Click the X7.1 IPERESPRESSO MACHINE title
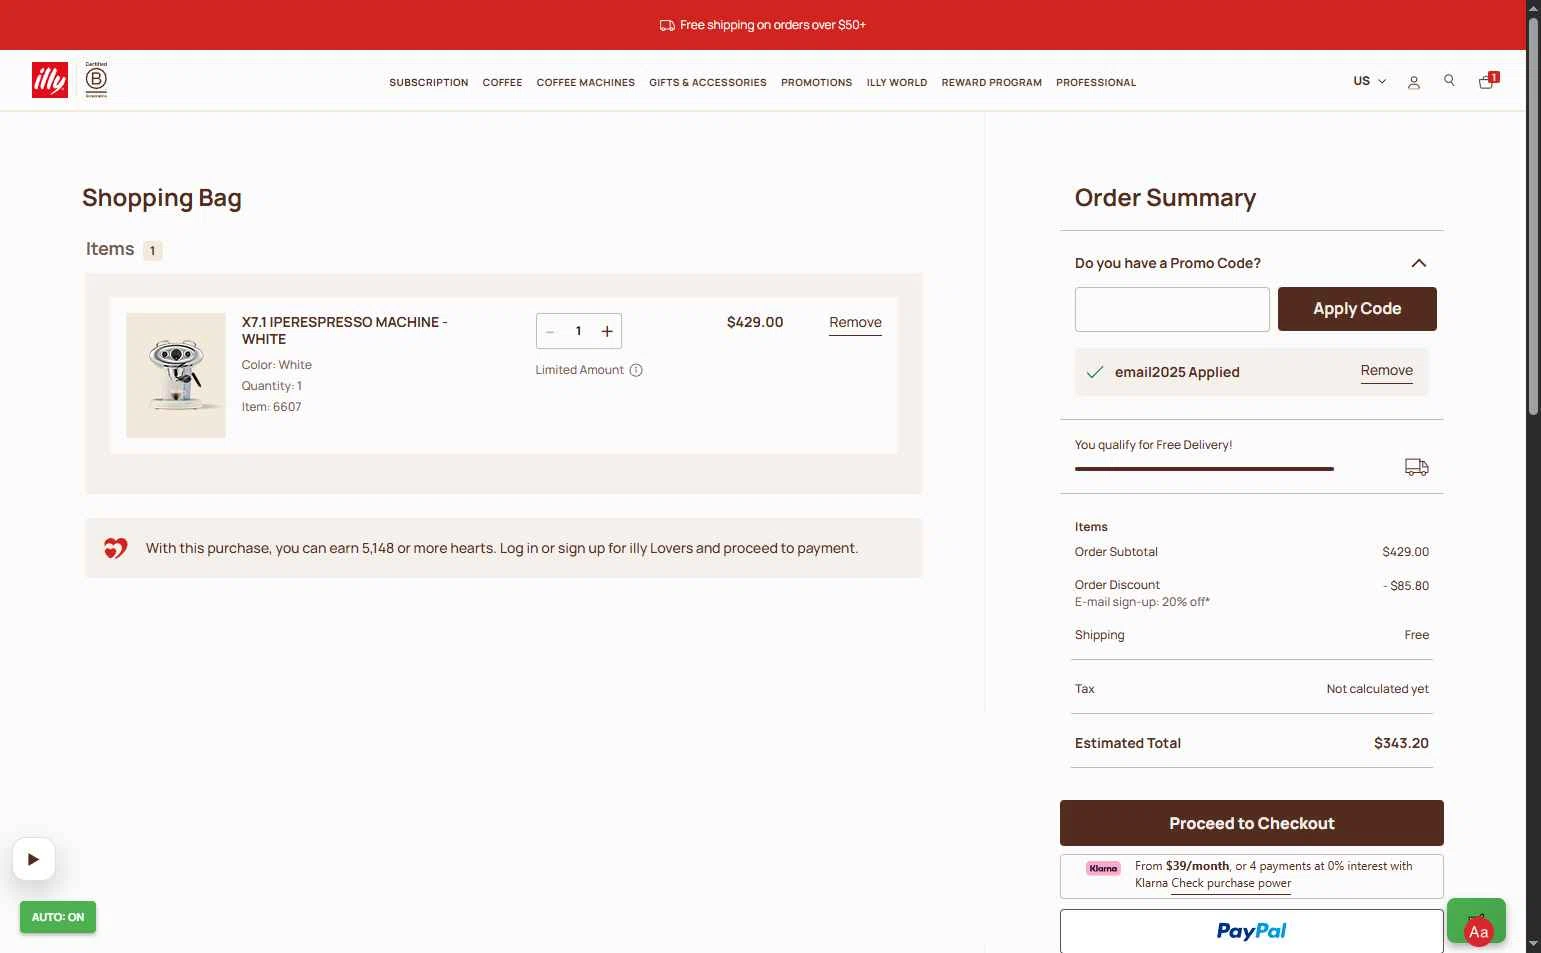Image resolution: width=1541 pixels, height=953 pixels. (344, 331)
